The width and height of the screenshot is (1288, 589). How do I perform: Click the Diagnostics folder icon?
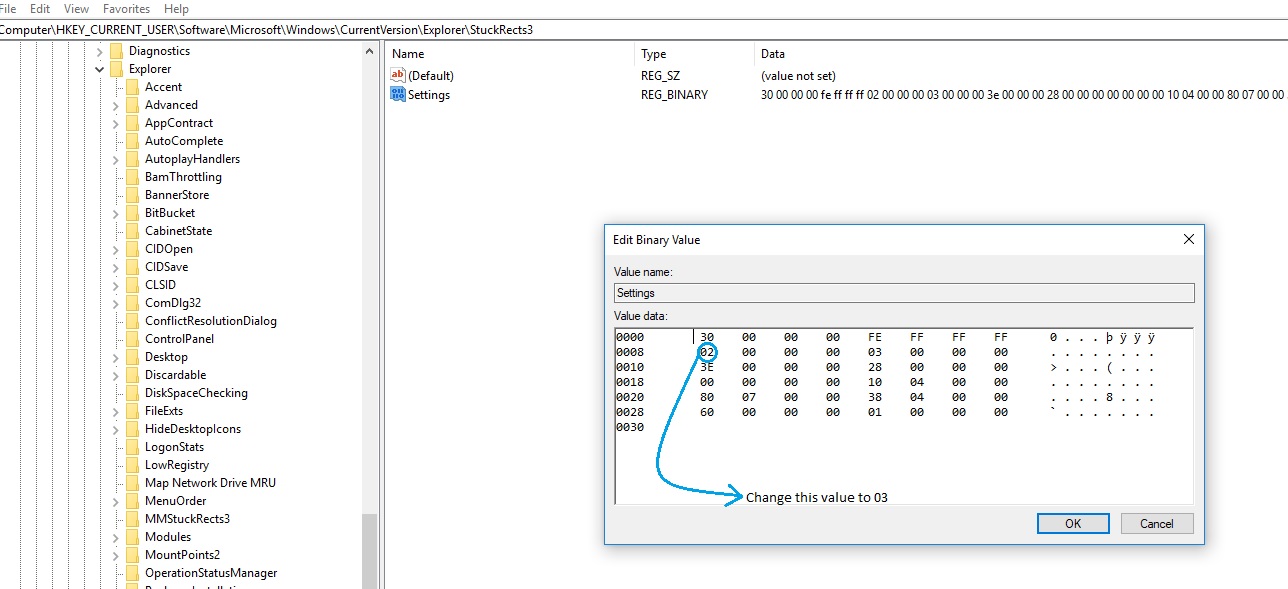[116, 51]
